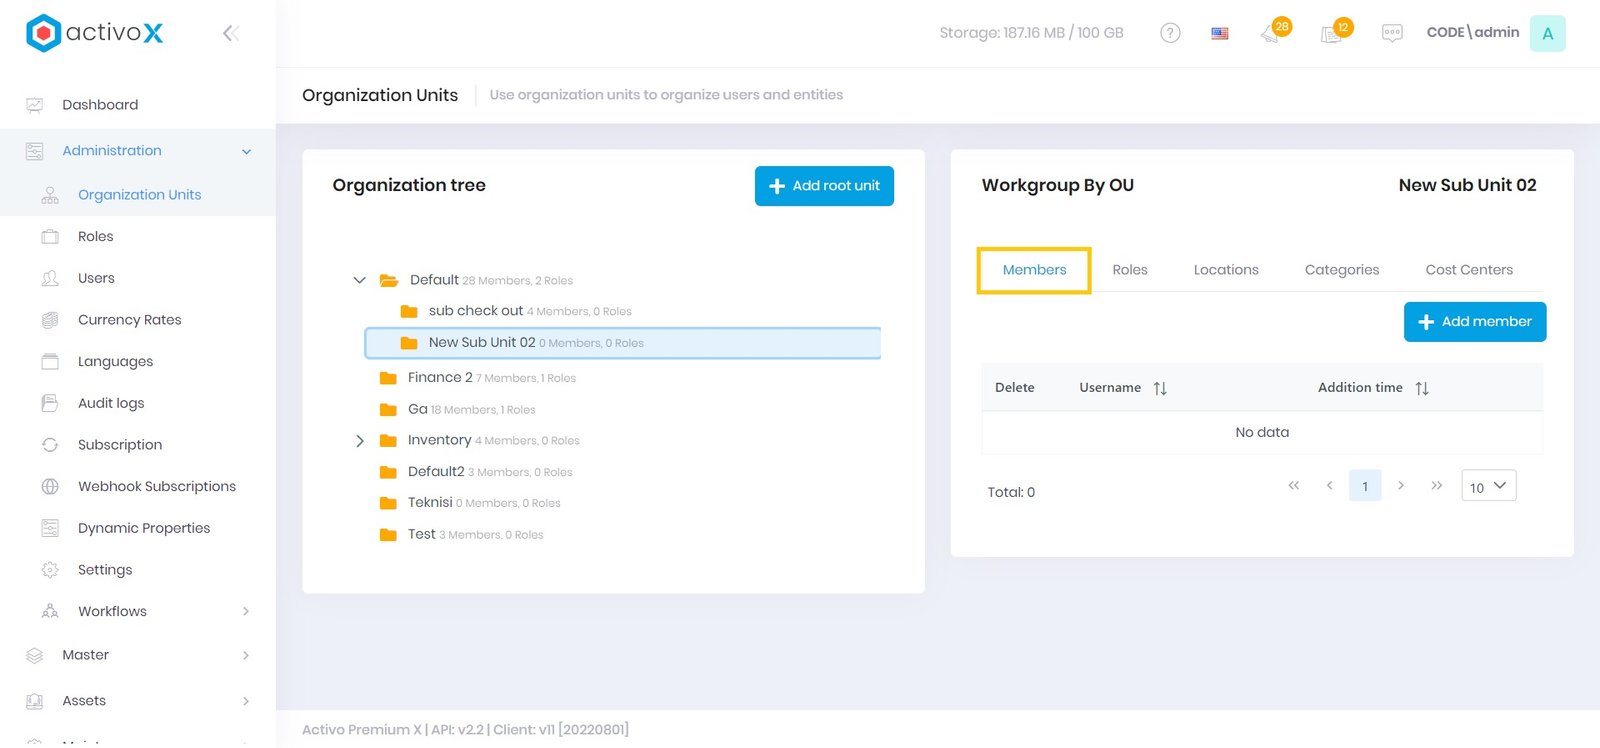Open the page size dropdown showing 10

point(1488,486)
